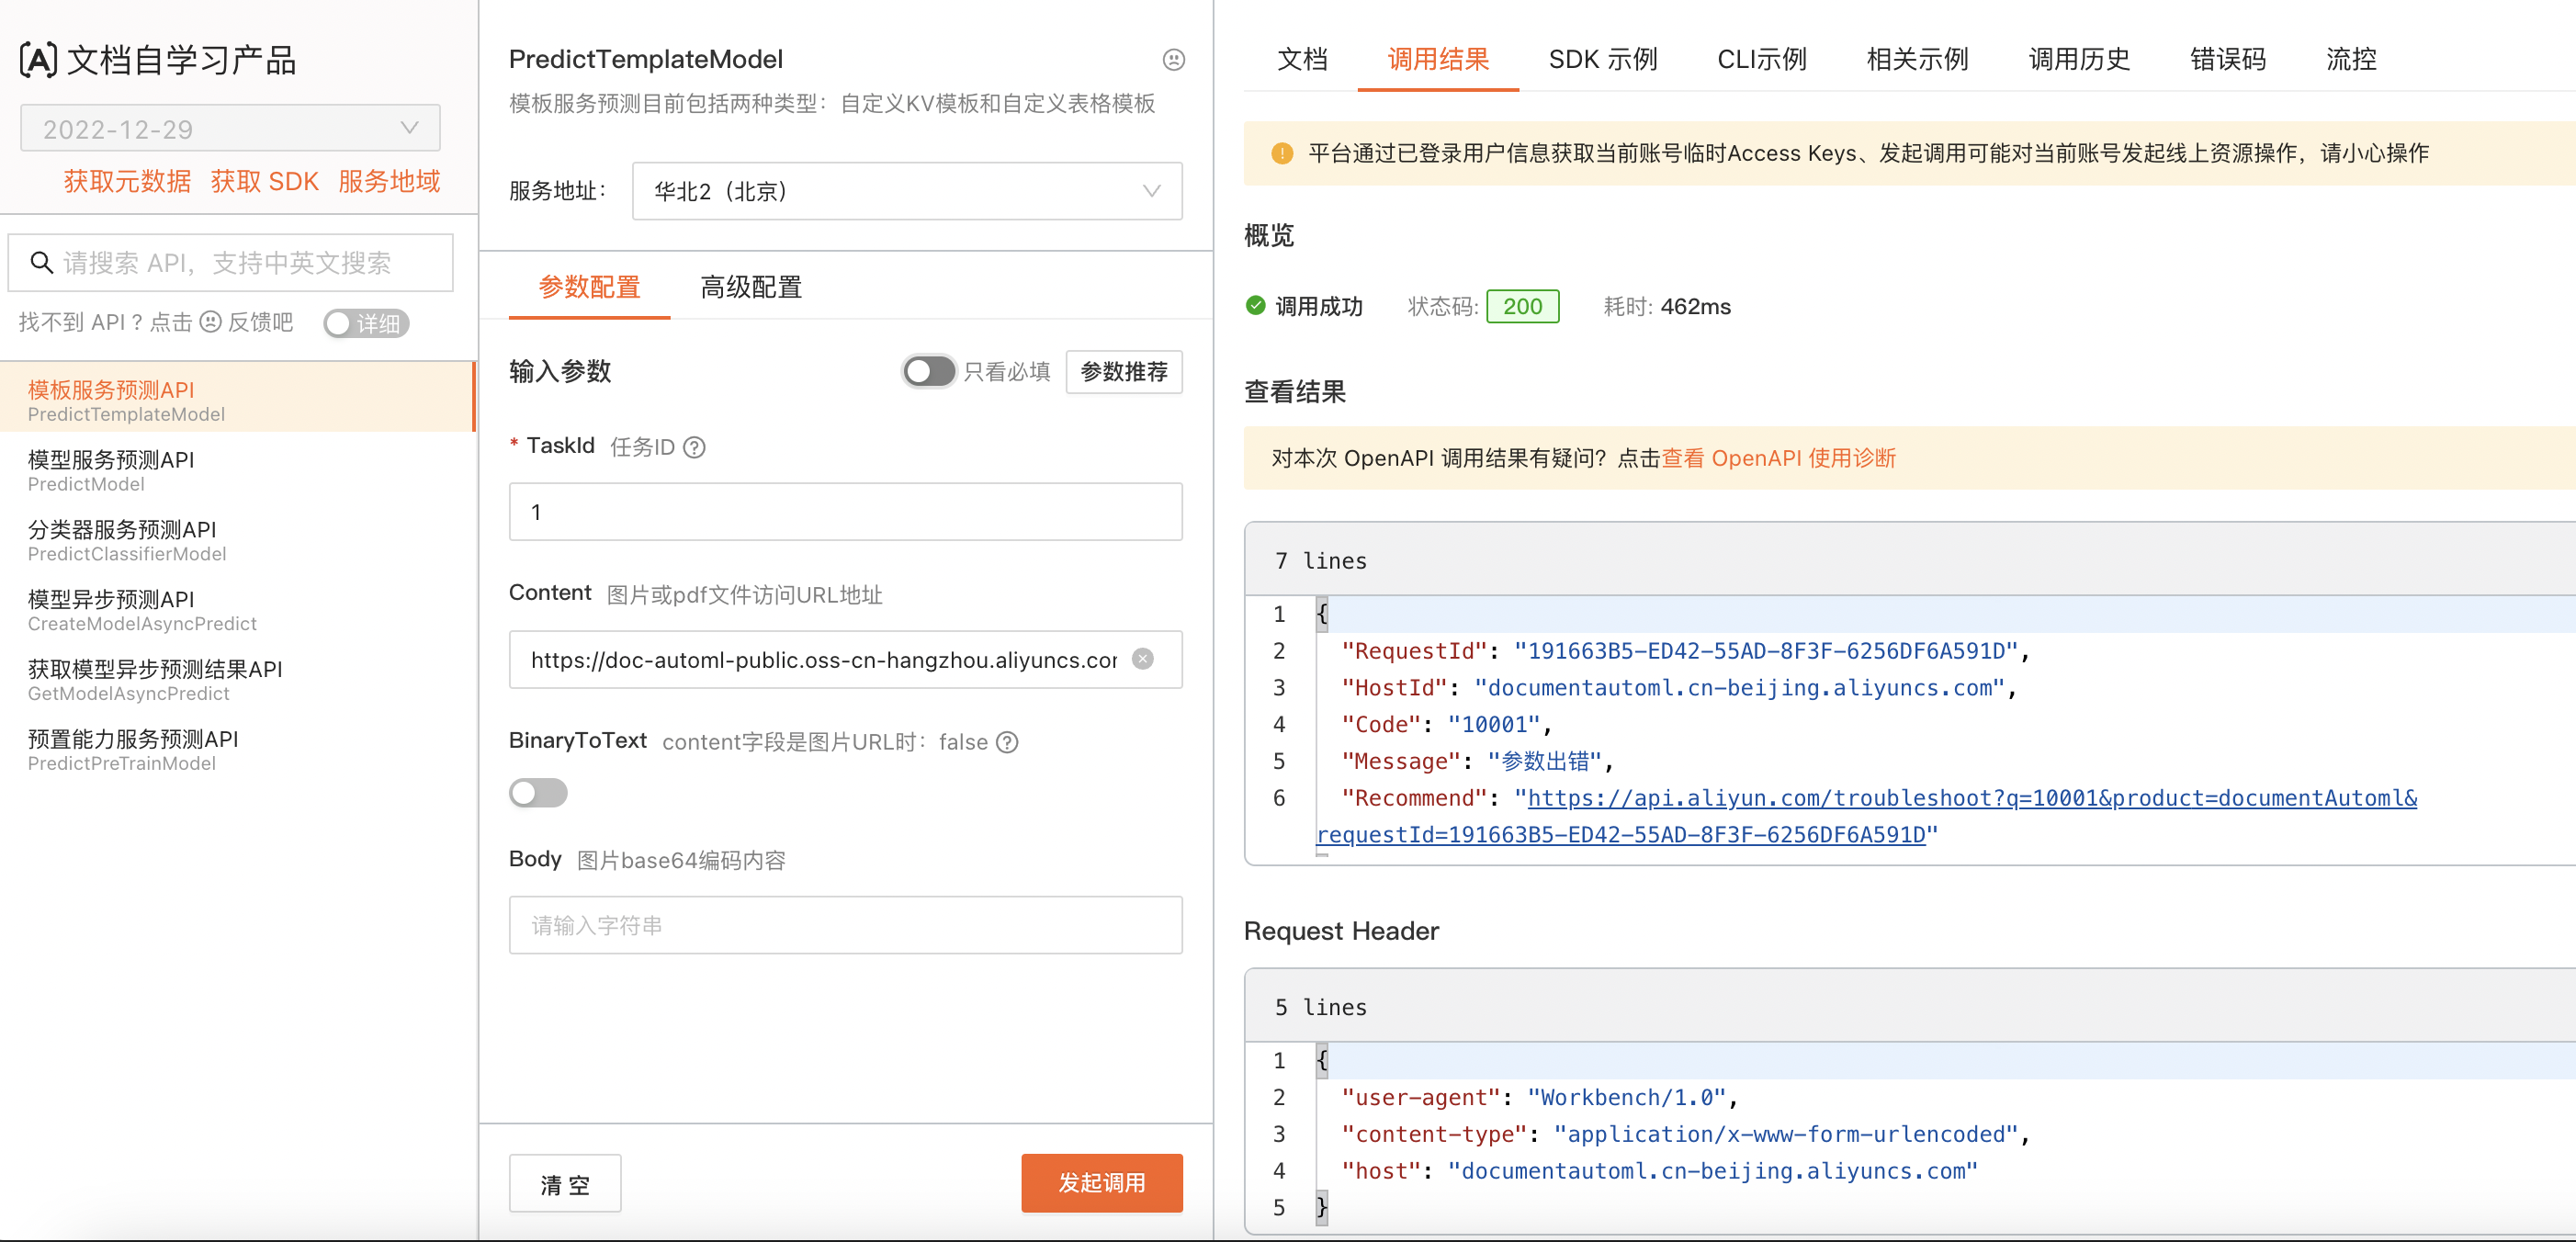
Task: Collapse the Request Header JSON opening brace
Action: [1322, 1060]
